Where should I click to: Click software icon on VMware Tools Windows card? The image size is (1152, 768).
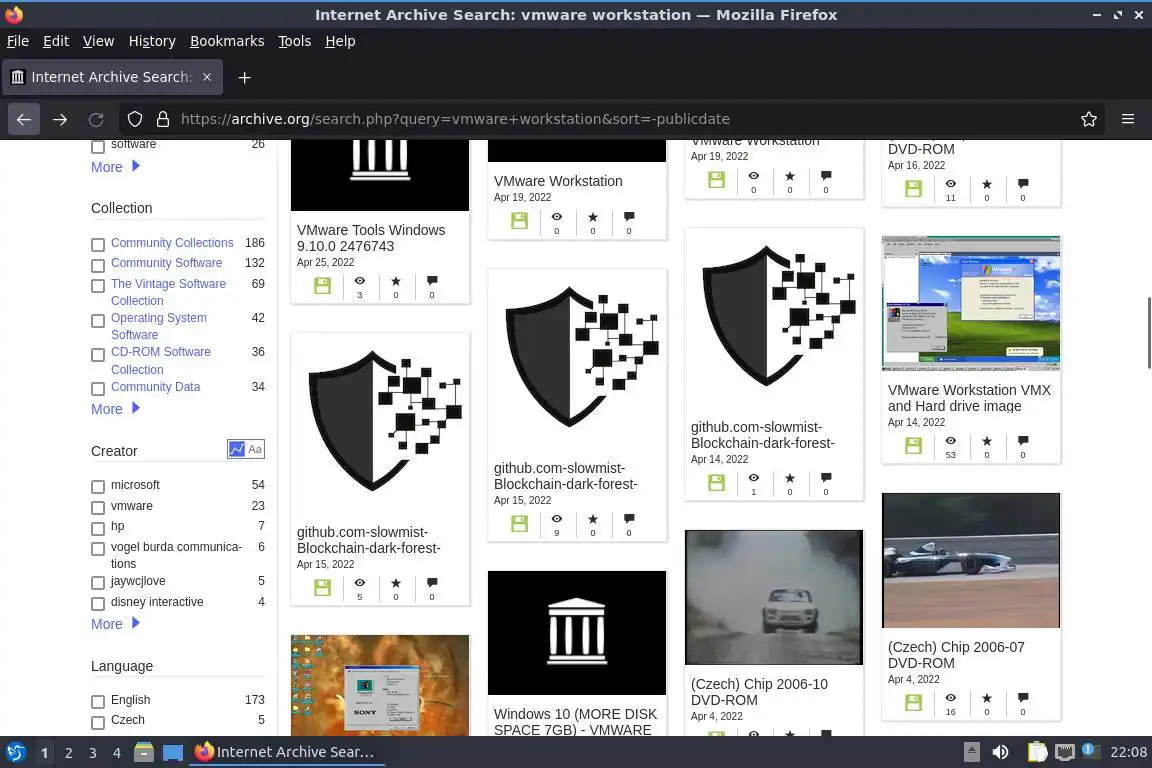[x=323, y=286]
